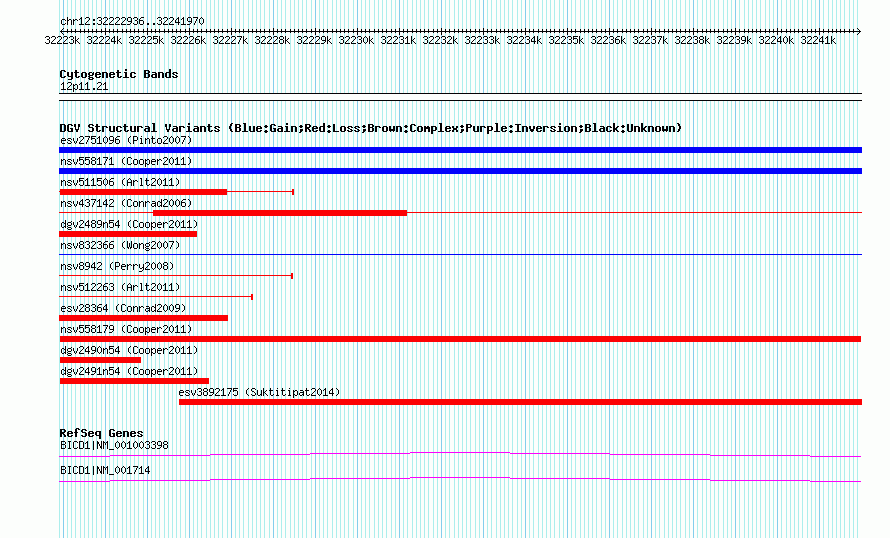The height and width of the screenshot is (538, 890).
Task: Click variant label nsv511506 (Arlt2011)
Action: pos(120,182)
